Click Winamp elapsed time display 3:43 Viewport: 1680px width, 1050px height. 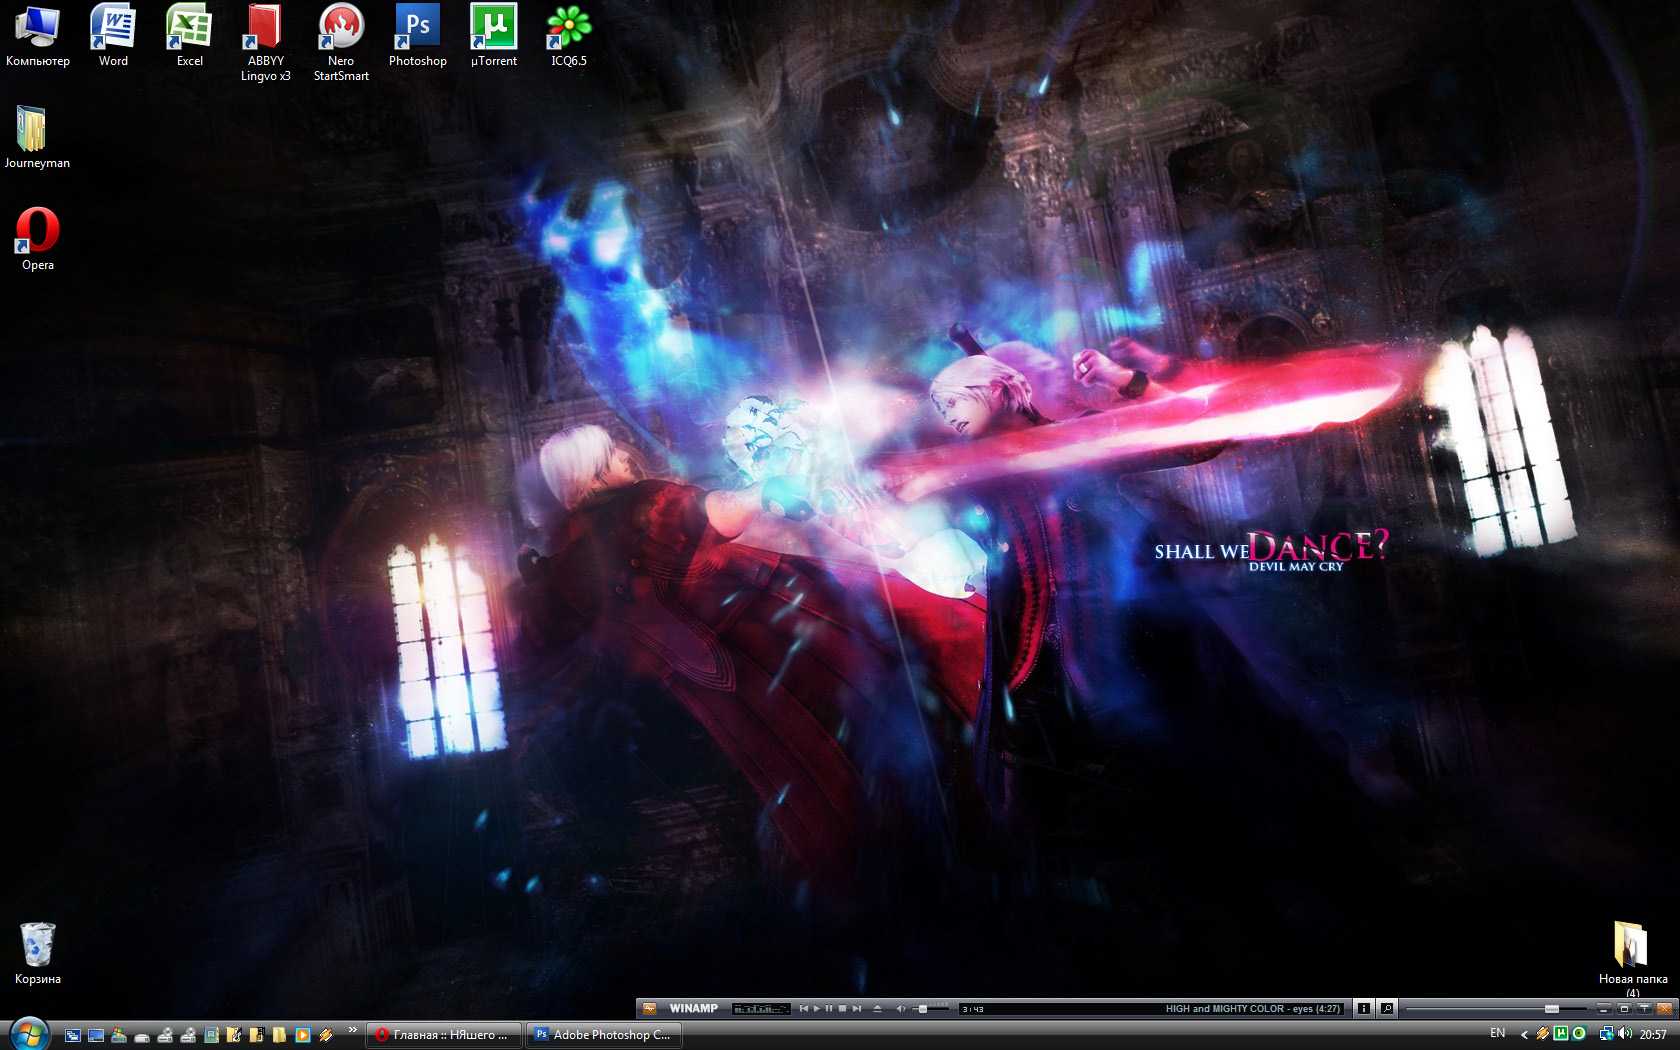click(973, 1010)
